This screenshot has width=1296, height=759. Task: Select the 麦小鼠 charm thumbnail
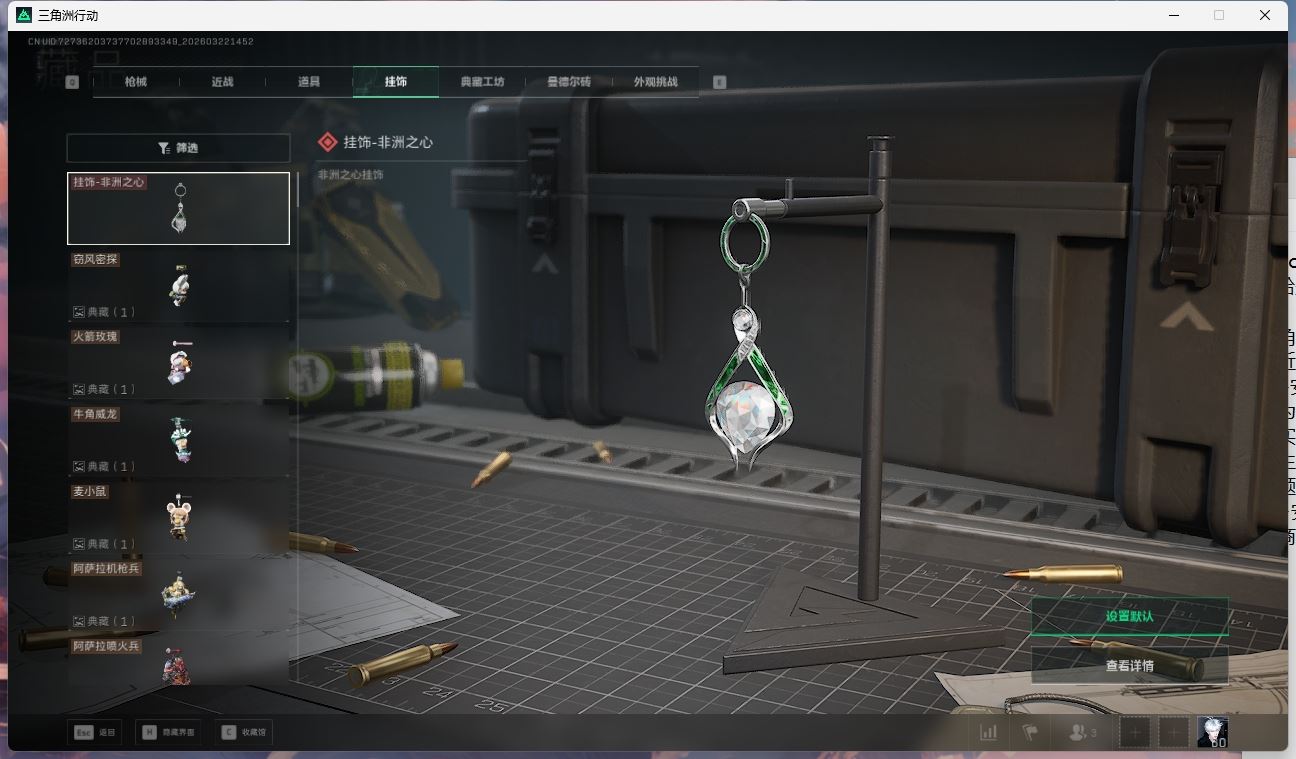178,517
